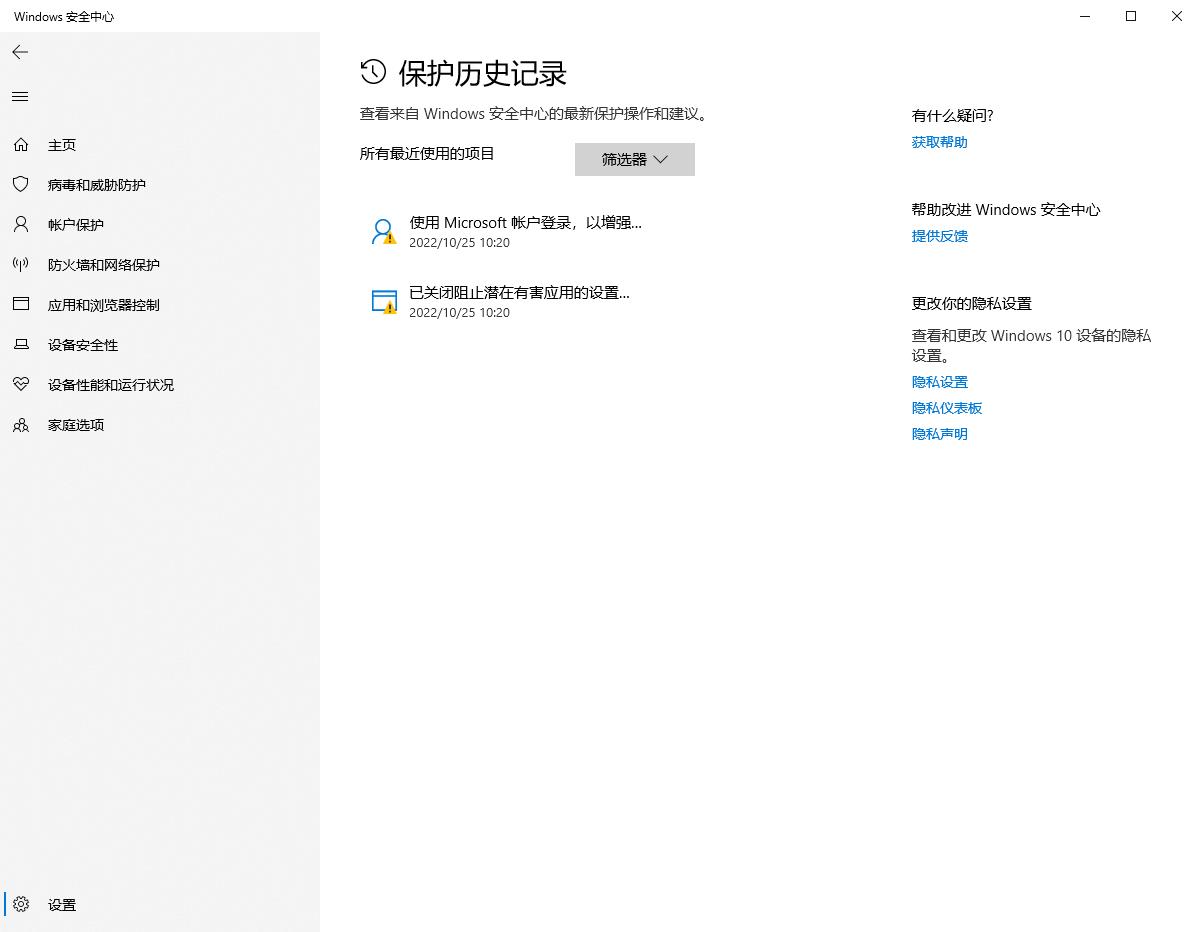Screen dimensions: 1200x932
Task: Click the app and browser control icon
Action: tap(21, 305)
